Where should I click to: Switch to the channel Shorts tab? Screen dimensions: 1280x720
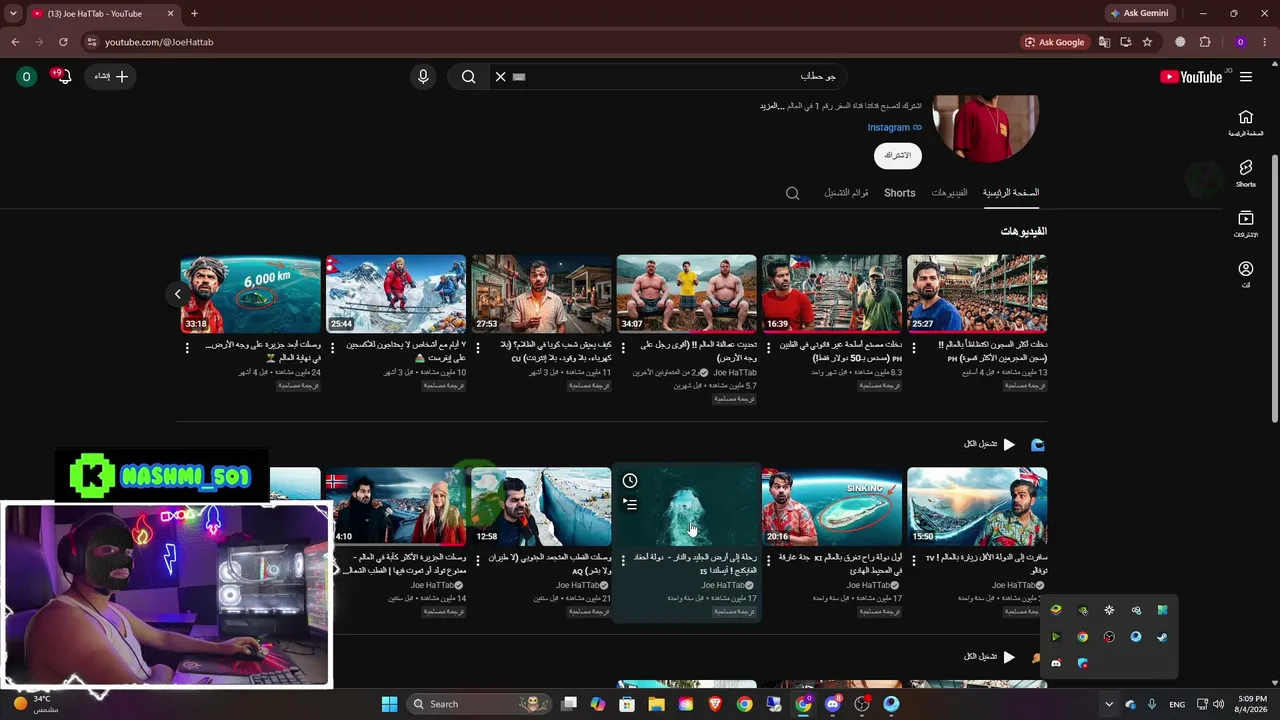899,193
